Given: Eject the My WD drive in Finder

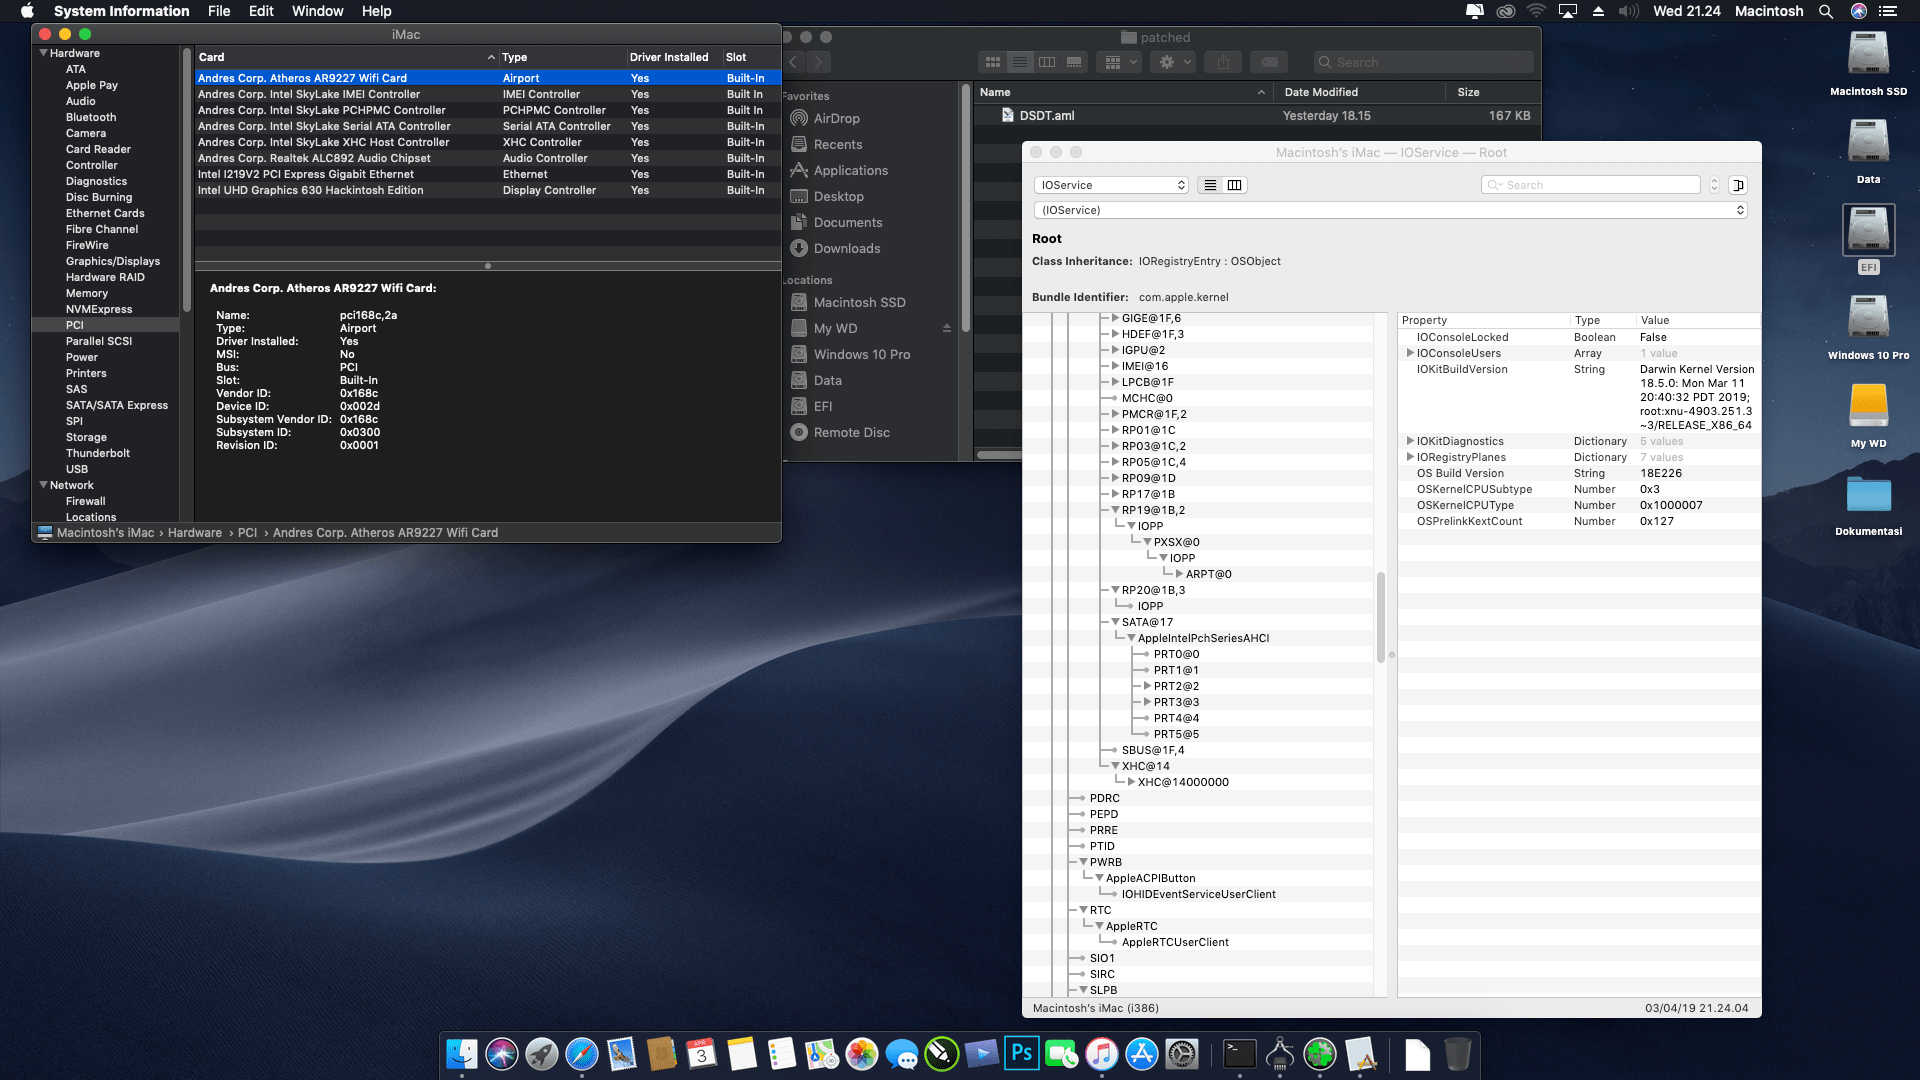Looking at the screenshot, I should click(946, 328).
